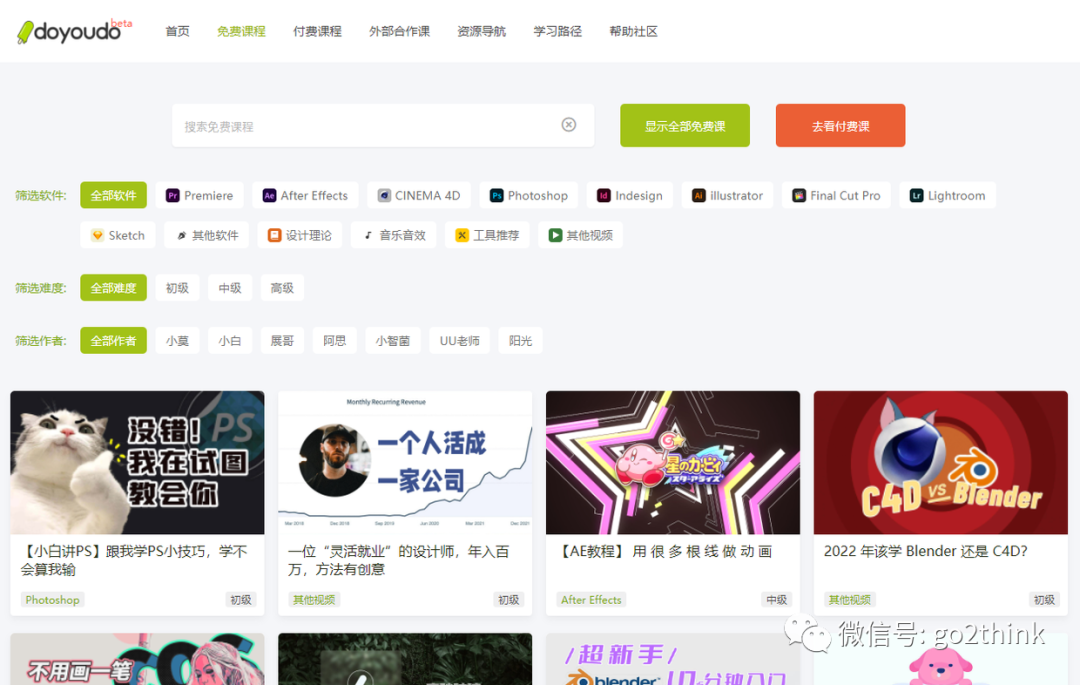Filter courses by Sketch

(x=117, y=234)
